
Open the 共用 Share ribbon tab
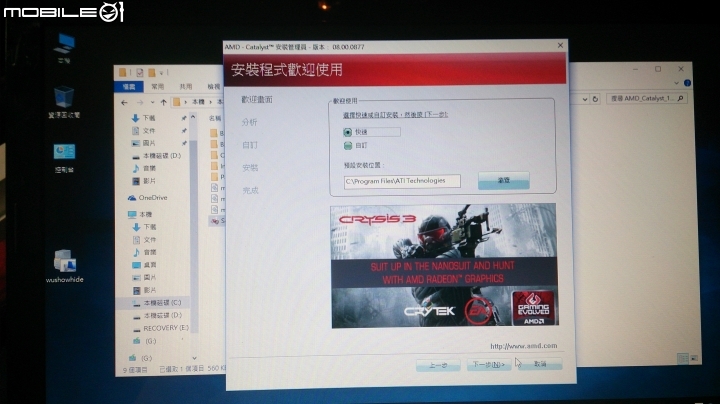click(x=186, y=87)
